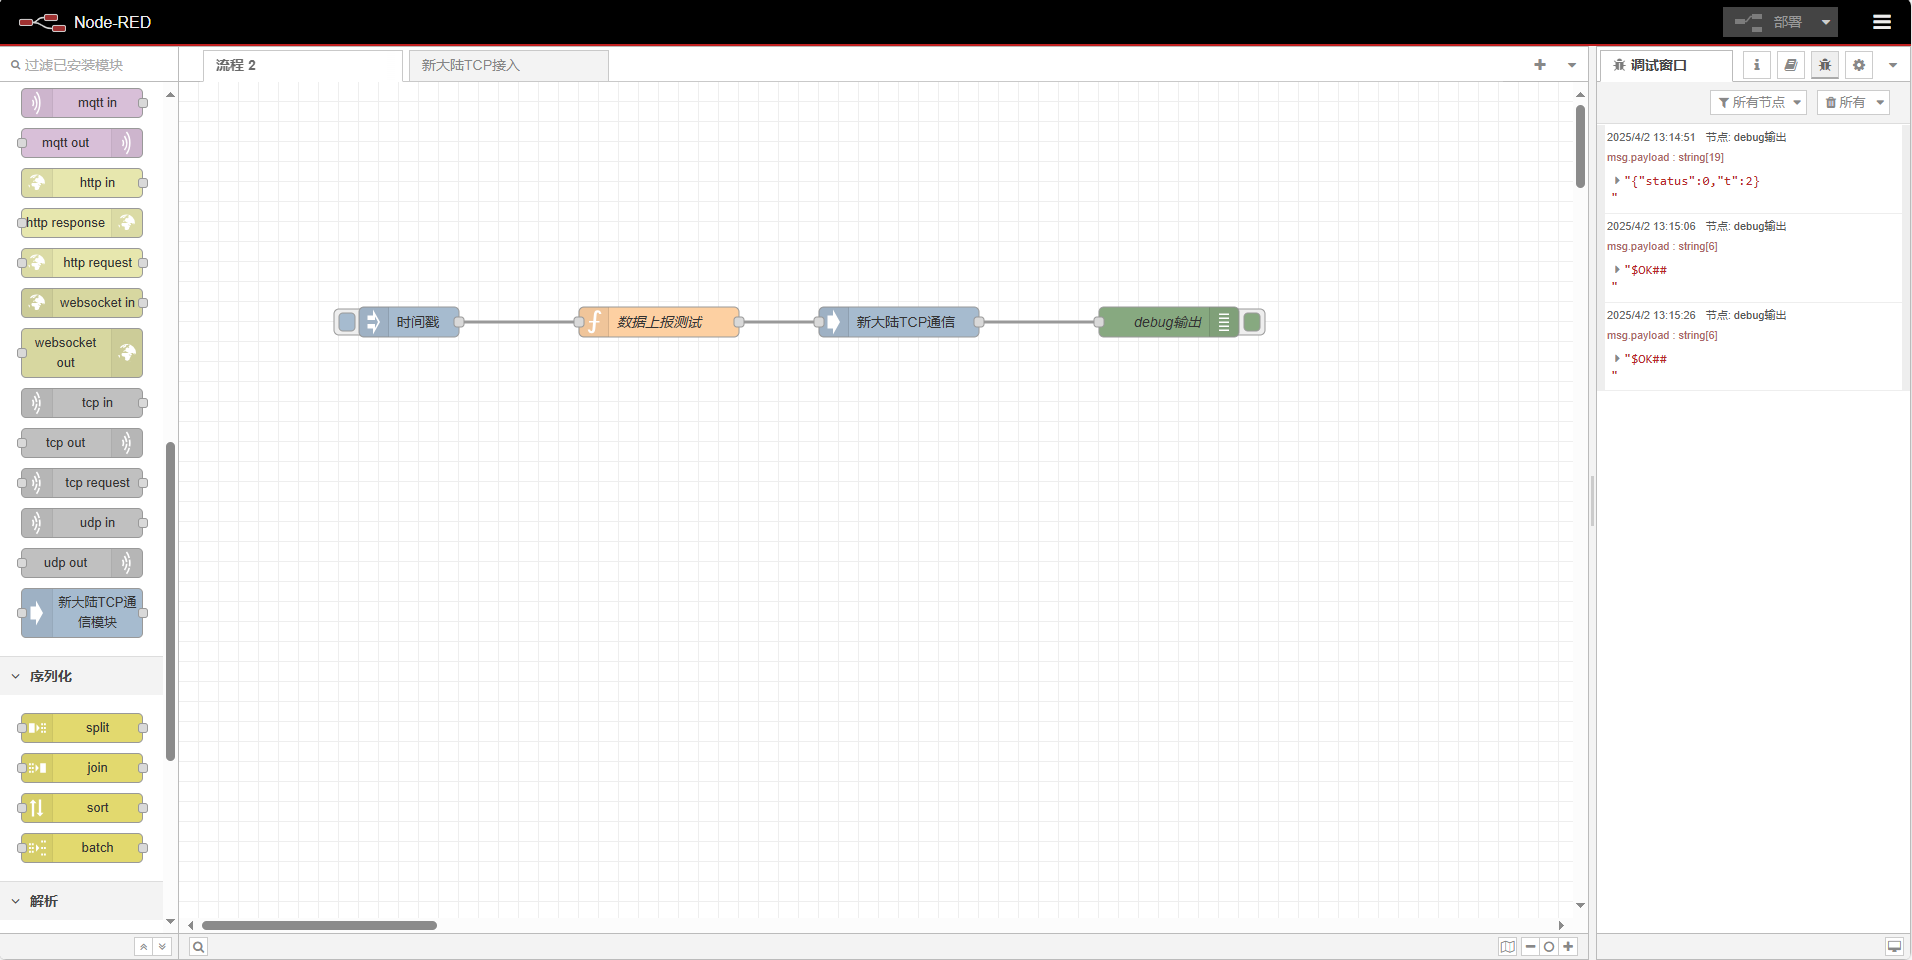1912x960 pixels.
Task: Expand the 13:15:26 $OK## debug message
Action: click(x=1617, y=359)
